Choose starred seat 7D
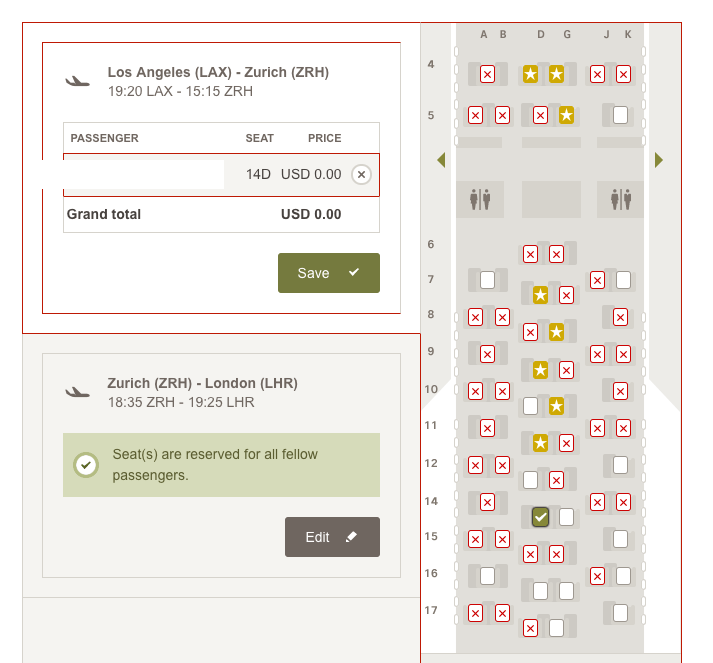 540,295
